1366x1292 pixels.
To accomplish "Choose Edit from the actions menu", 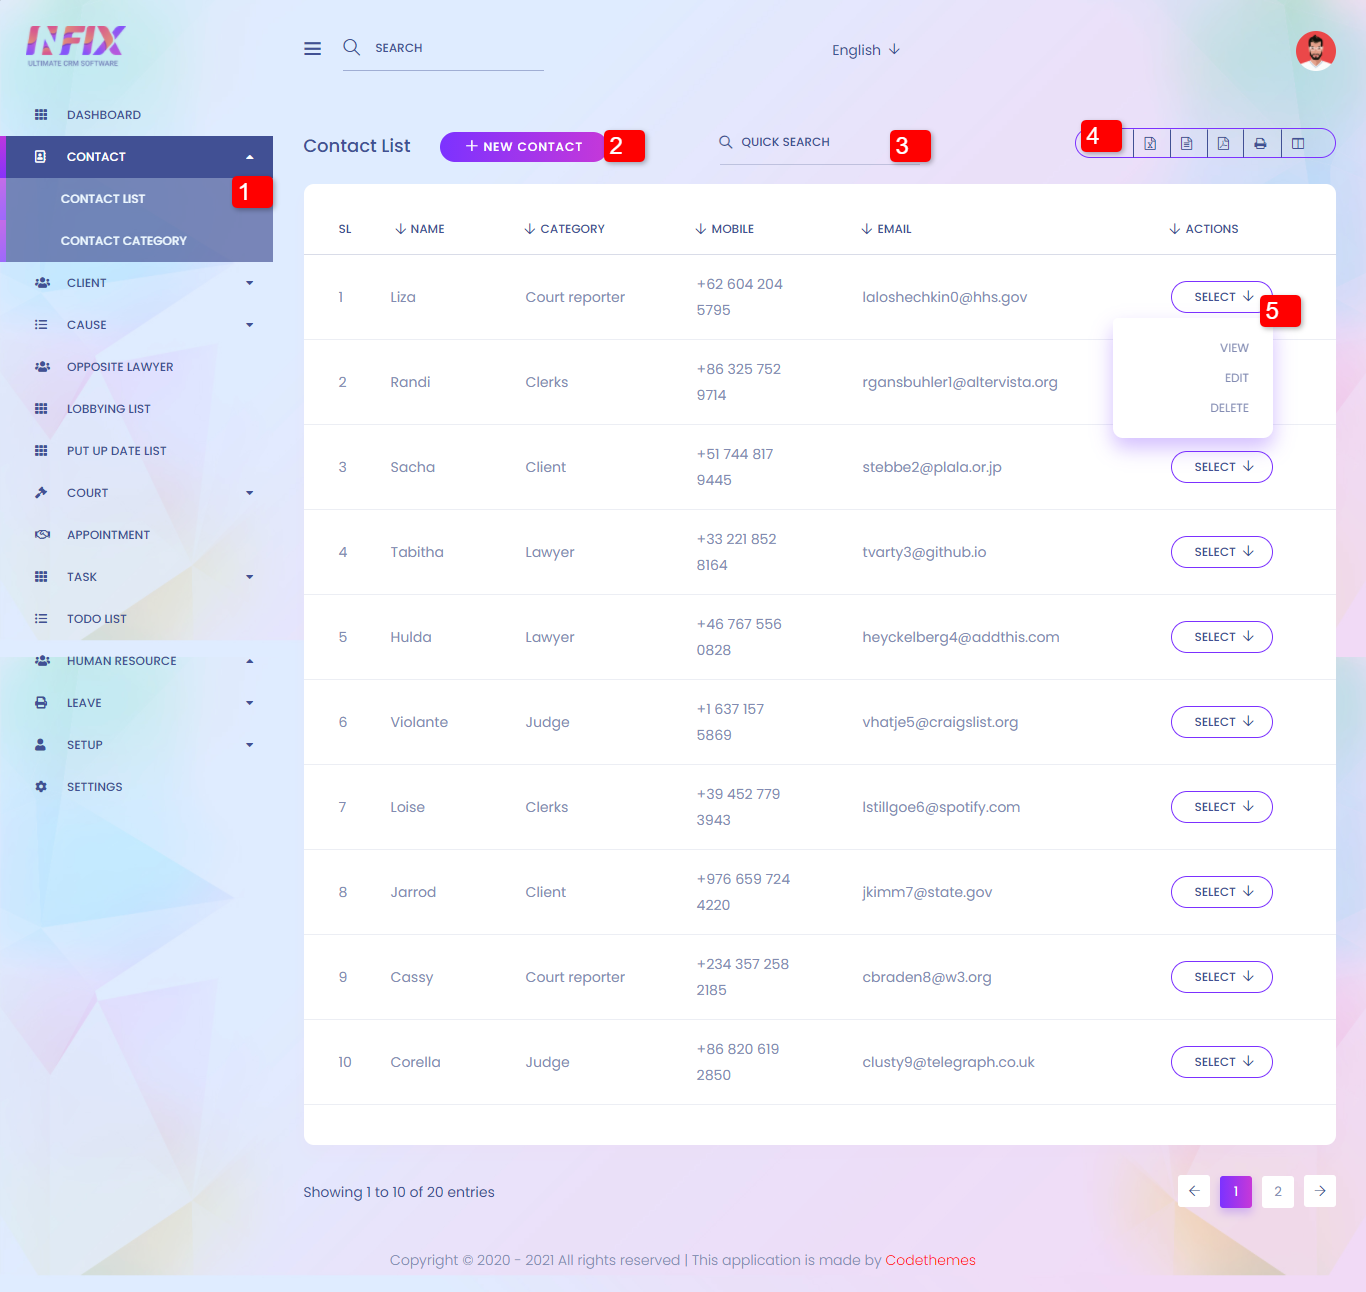I will [1236, 378].
